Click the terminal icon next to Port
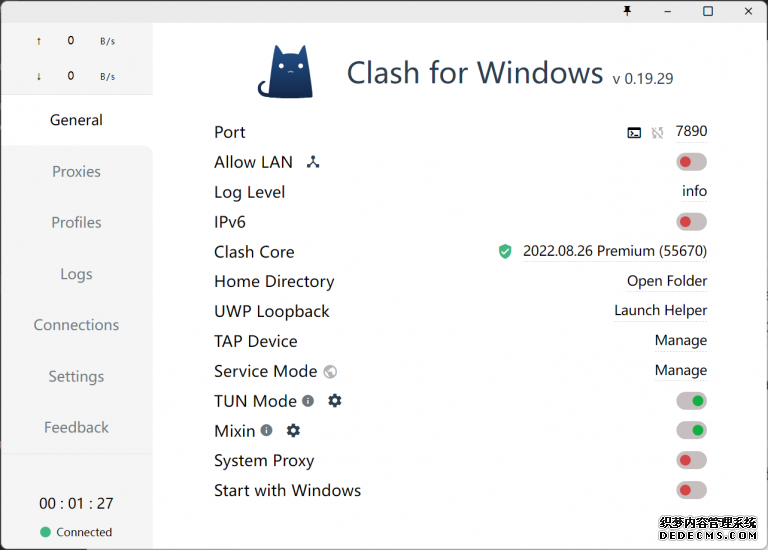This screenshot has height=550, width=768. 634,132
